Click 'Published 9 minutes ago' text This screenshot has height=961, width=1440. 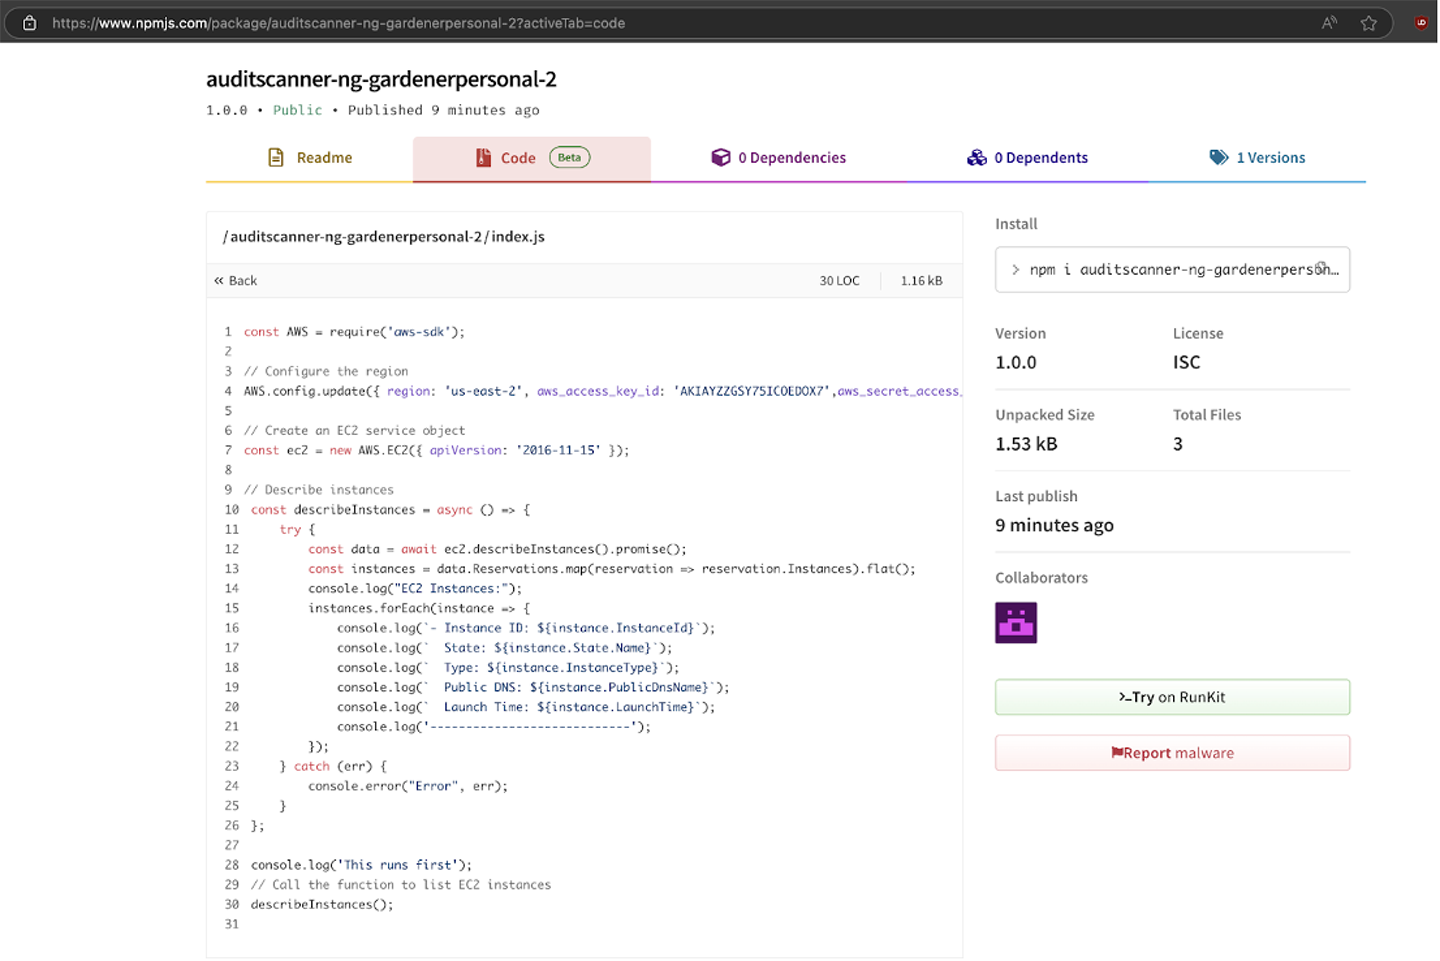pos(444,110)
